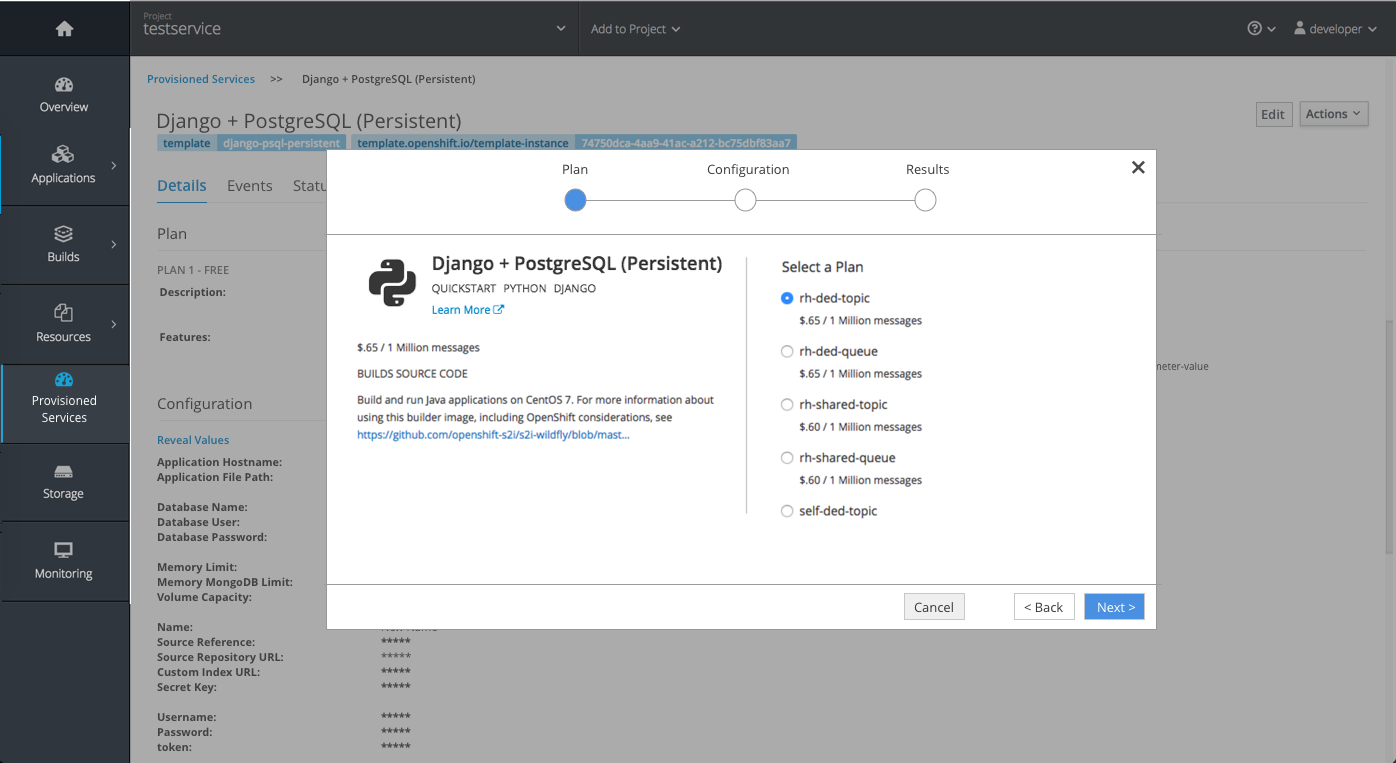Go to the home icon

64,29
